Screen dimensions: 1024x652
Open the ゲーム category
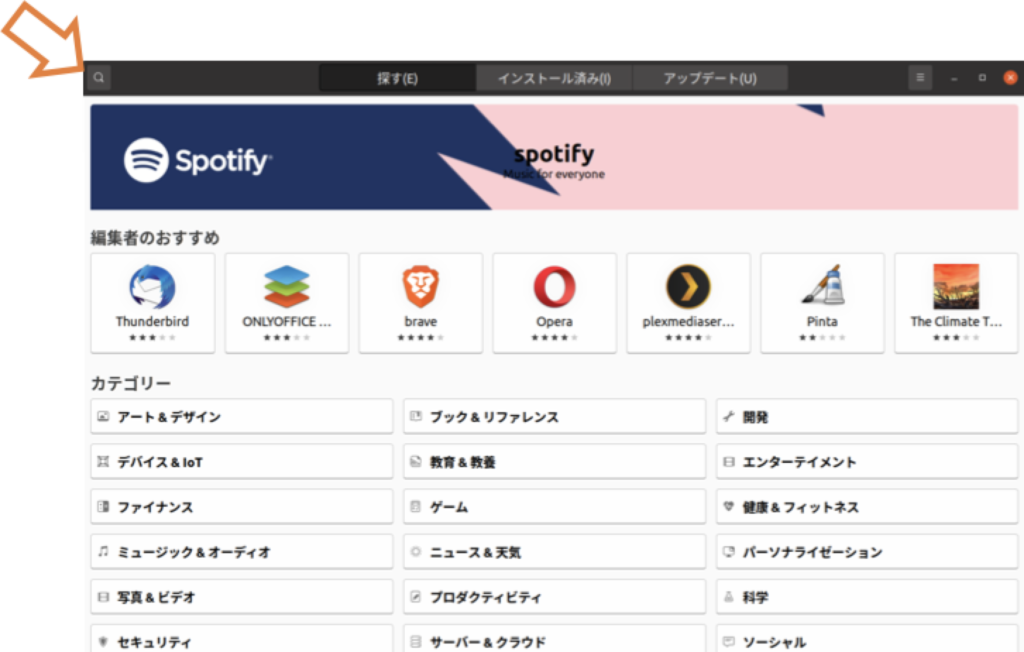coord(554,506)
